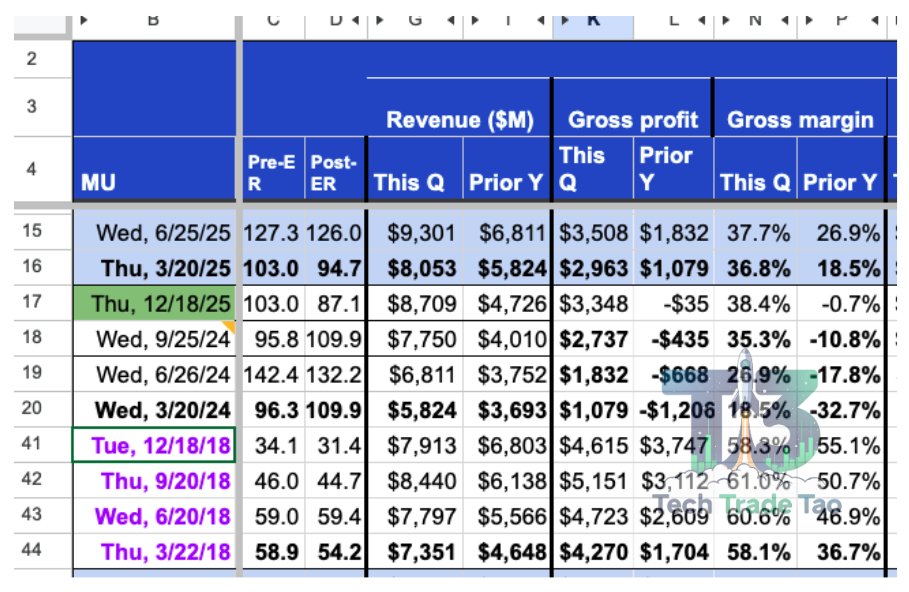Click the -0.7% prior margin cell
This screenshot has width=909, height=592.
tap(841, 303)
